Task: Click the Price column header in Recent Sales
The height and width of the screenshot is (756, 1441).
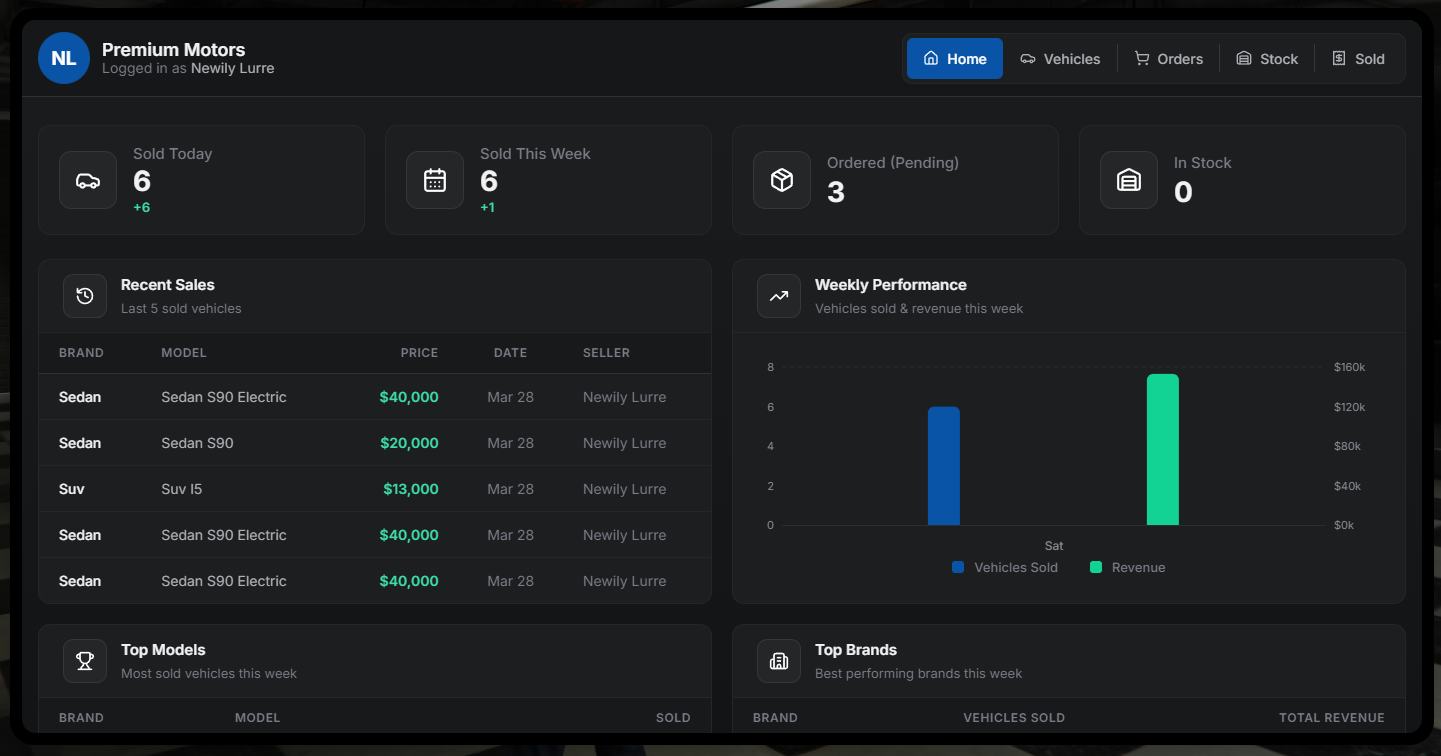Action: click(x=419, y=352)
